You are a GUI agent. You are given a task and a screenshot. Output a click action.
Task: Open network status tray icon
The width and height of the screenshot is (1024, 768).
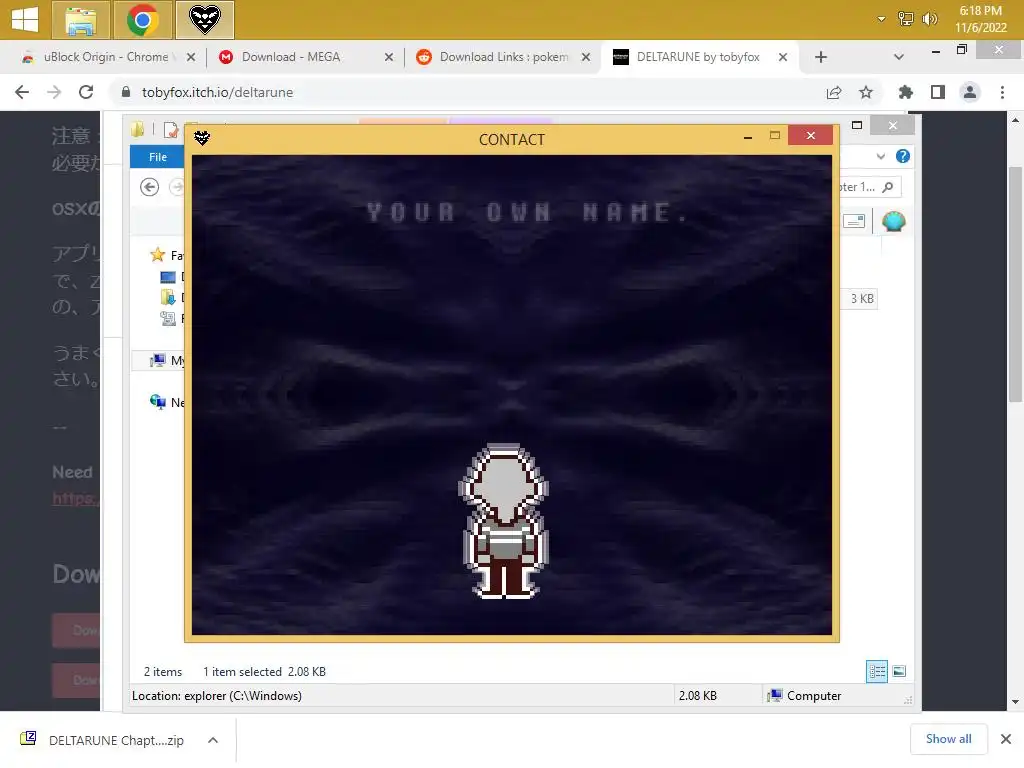905,19
